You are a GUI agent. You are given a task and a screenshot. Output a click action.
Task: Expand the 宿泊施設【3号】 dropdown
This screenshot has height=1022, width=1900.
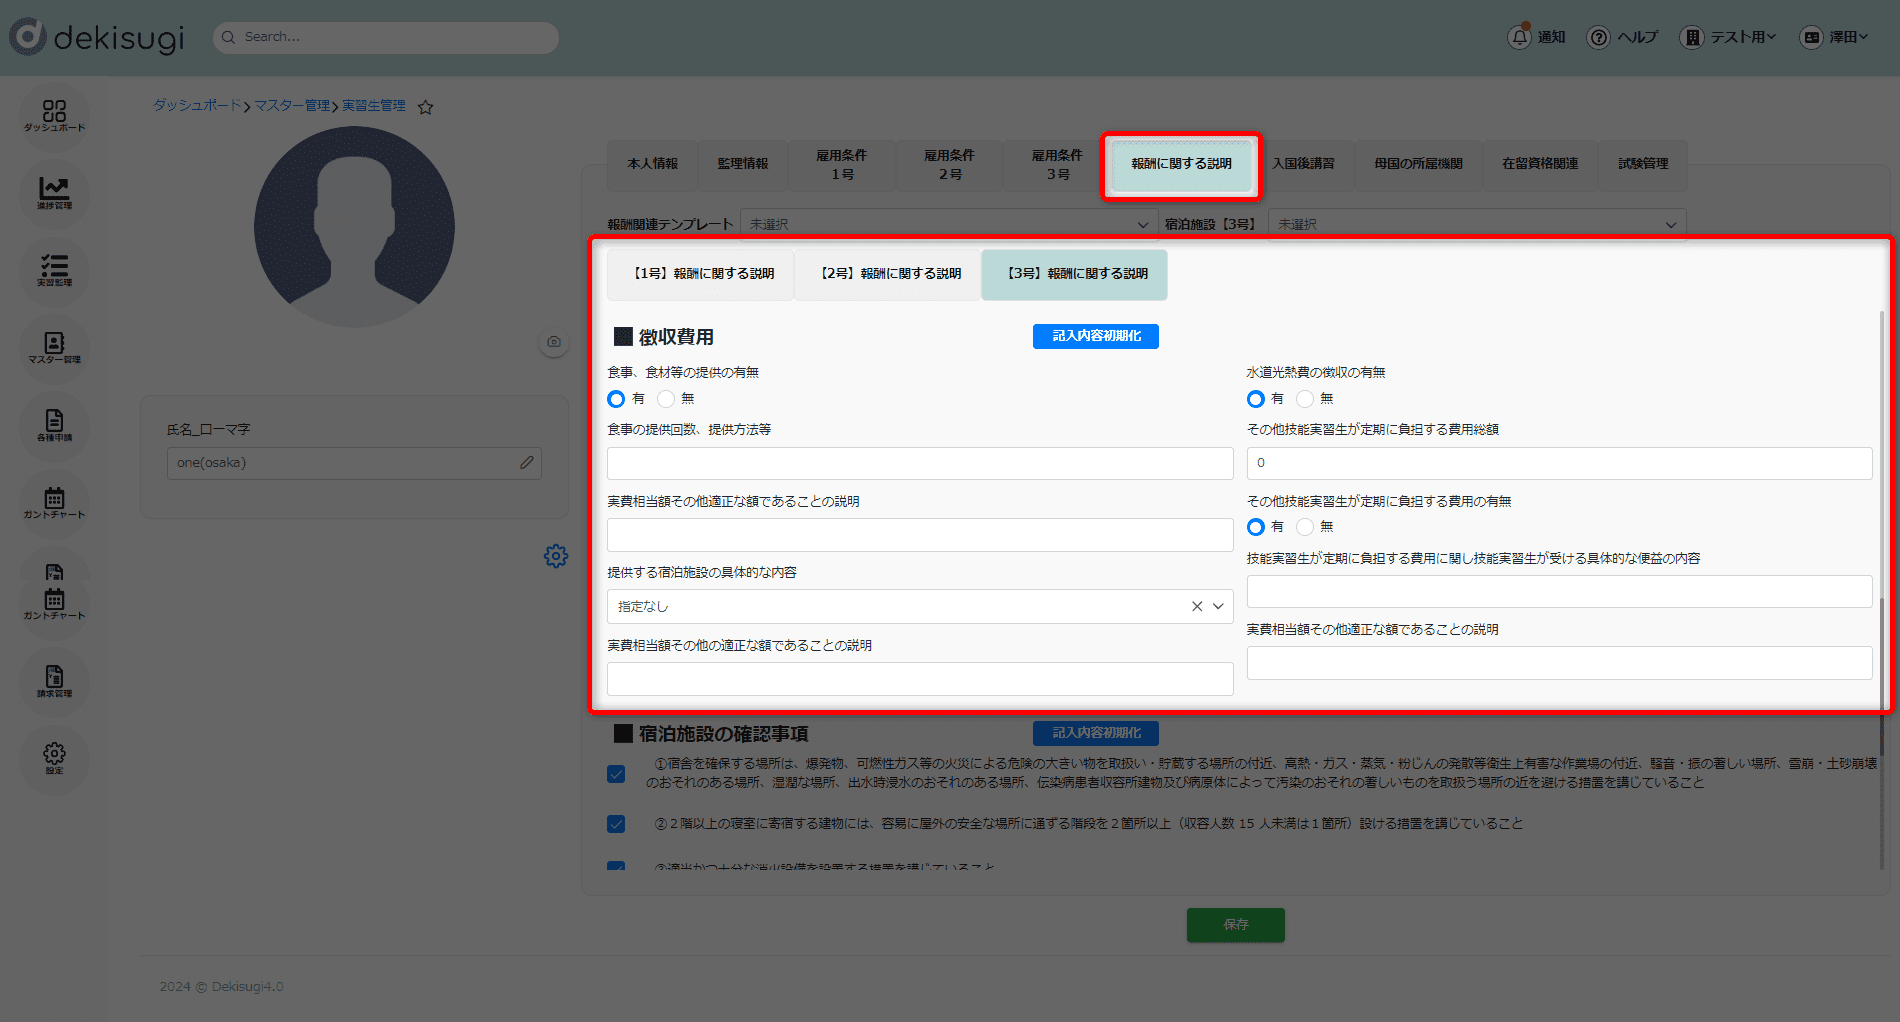[x=1476, y=225]
